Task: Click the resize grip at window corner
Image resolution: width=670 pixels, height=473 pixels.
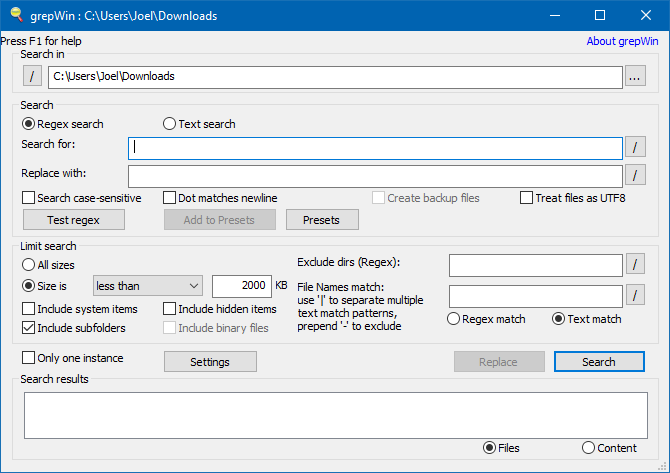Action: click(663, 466)
